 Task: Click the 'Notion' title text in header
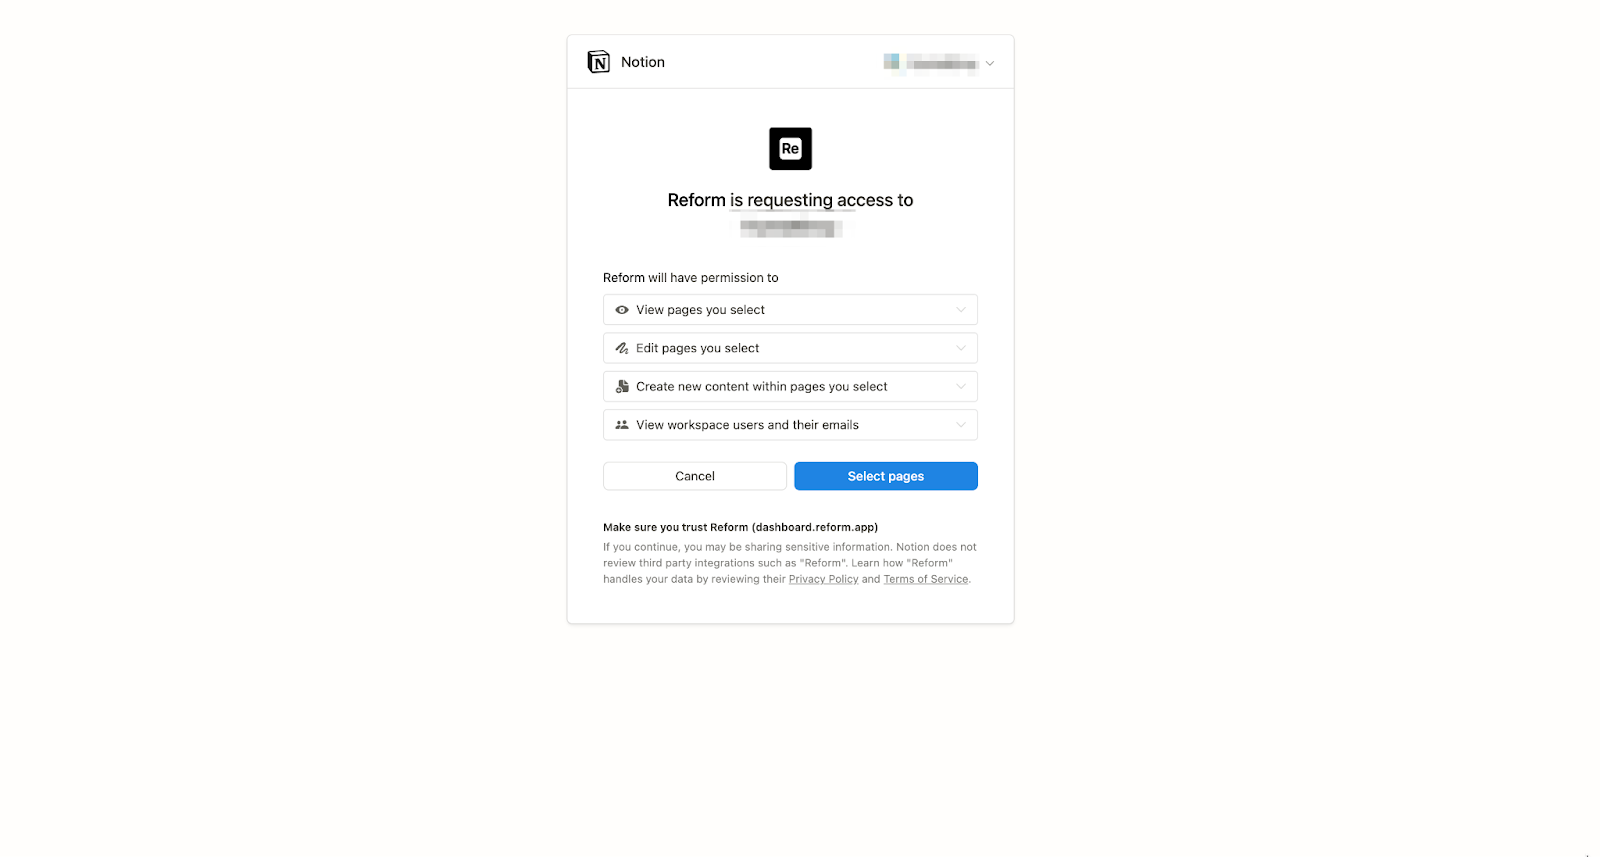(643, 62)
